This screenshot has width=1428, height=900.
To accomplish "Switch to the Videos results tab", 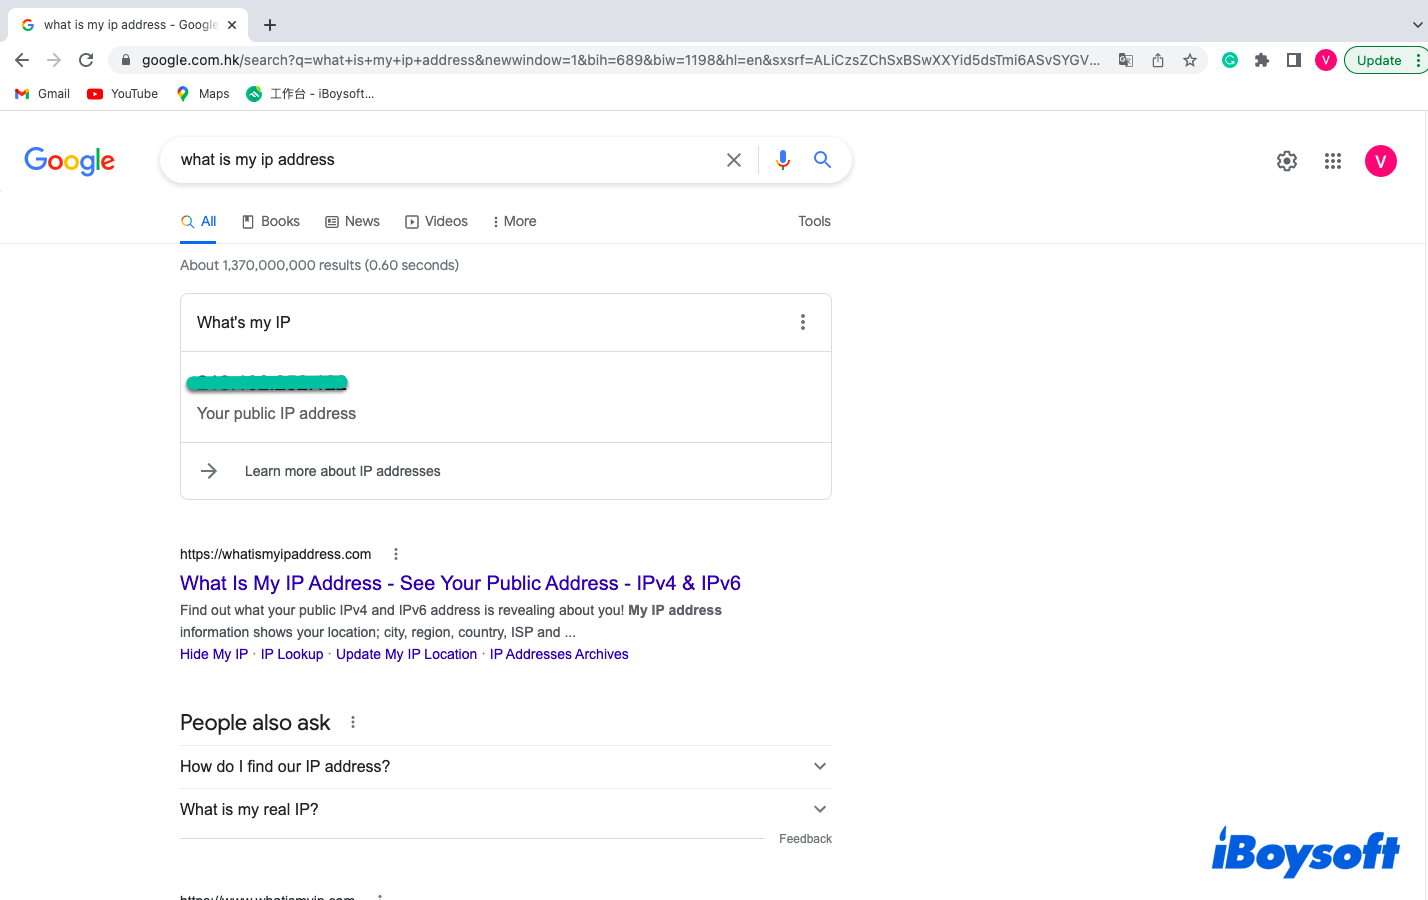I will click(x=437, y=222).
